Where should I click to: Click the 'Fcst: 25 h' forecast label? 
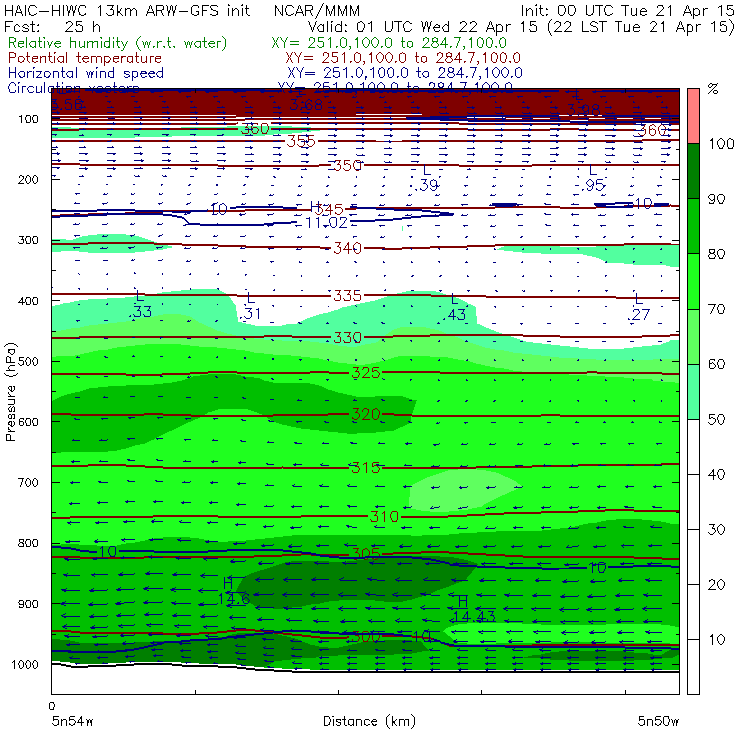coord(52,26)
